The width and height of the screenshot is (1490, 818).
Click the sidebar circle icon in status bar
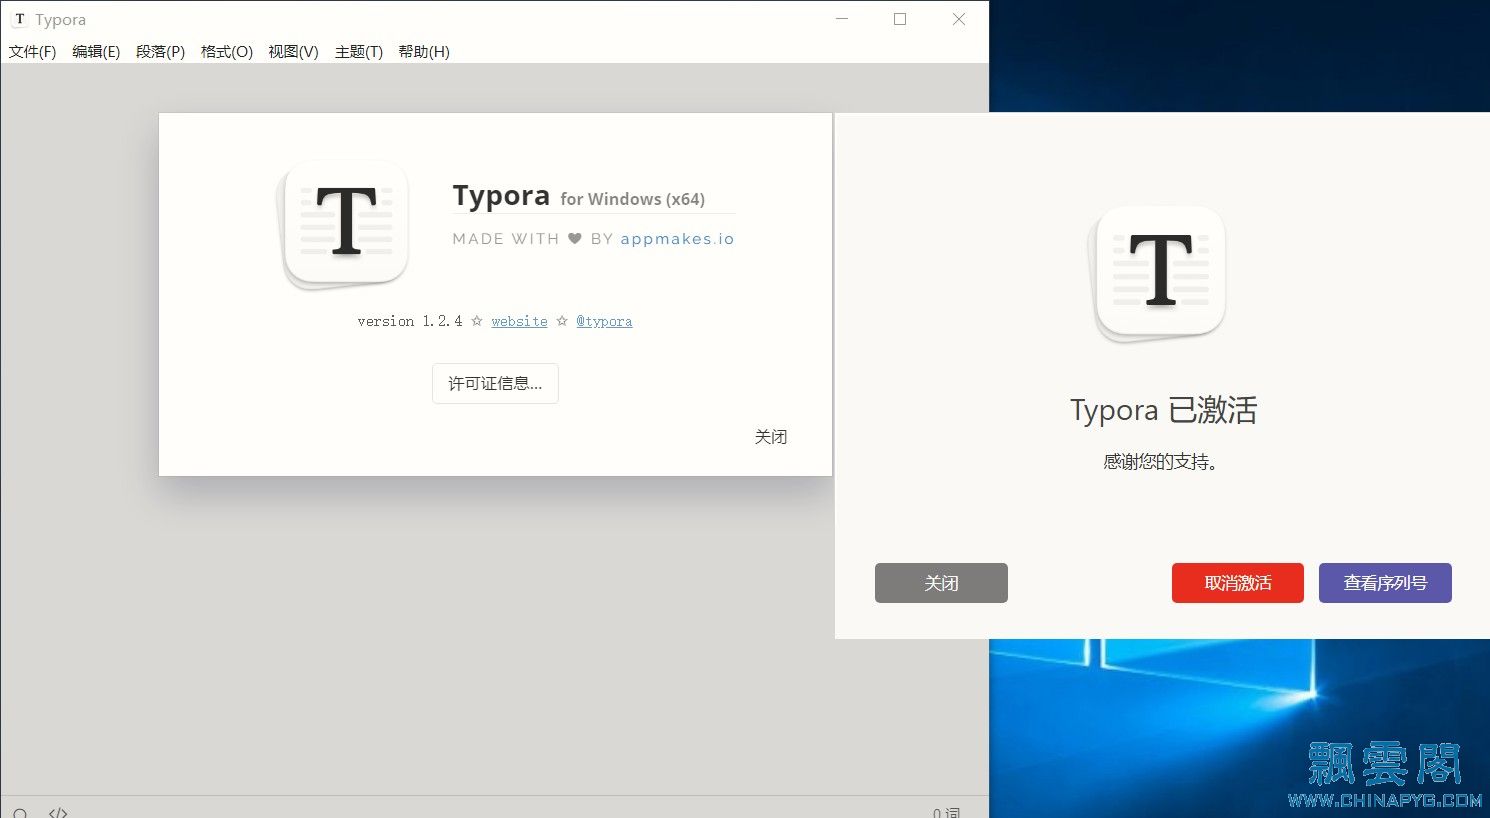point(20,813)
